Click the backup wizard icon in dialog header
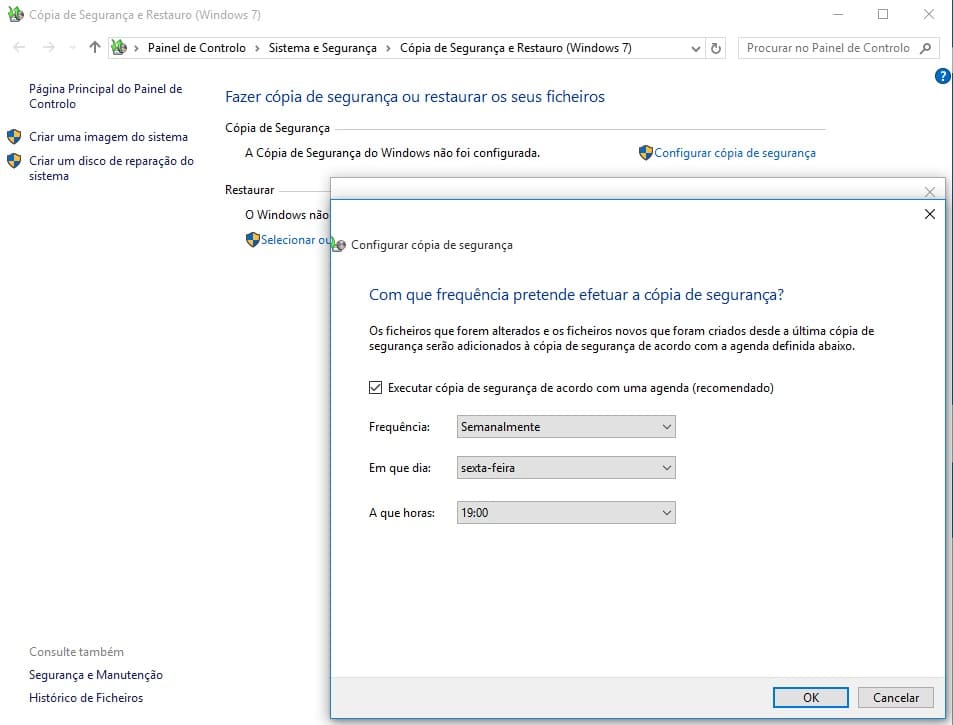Viewport: 953px width, 725px height. point(339,244)
